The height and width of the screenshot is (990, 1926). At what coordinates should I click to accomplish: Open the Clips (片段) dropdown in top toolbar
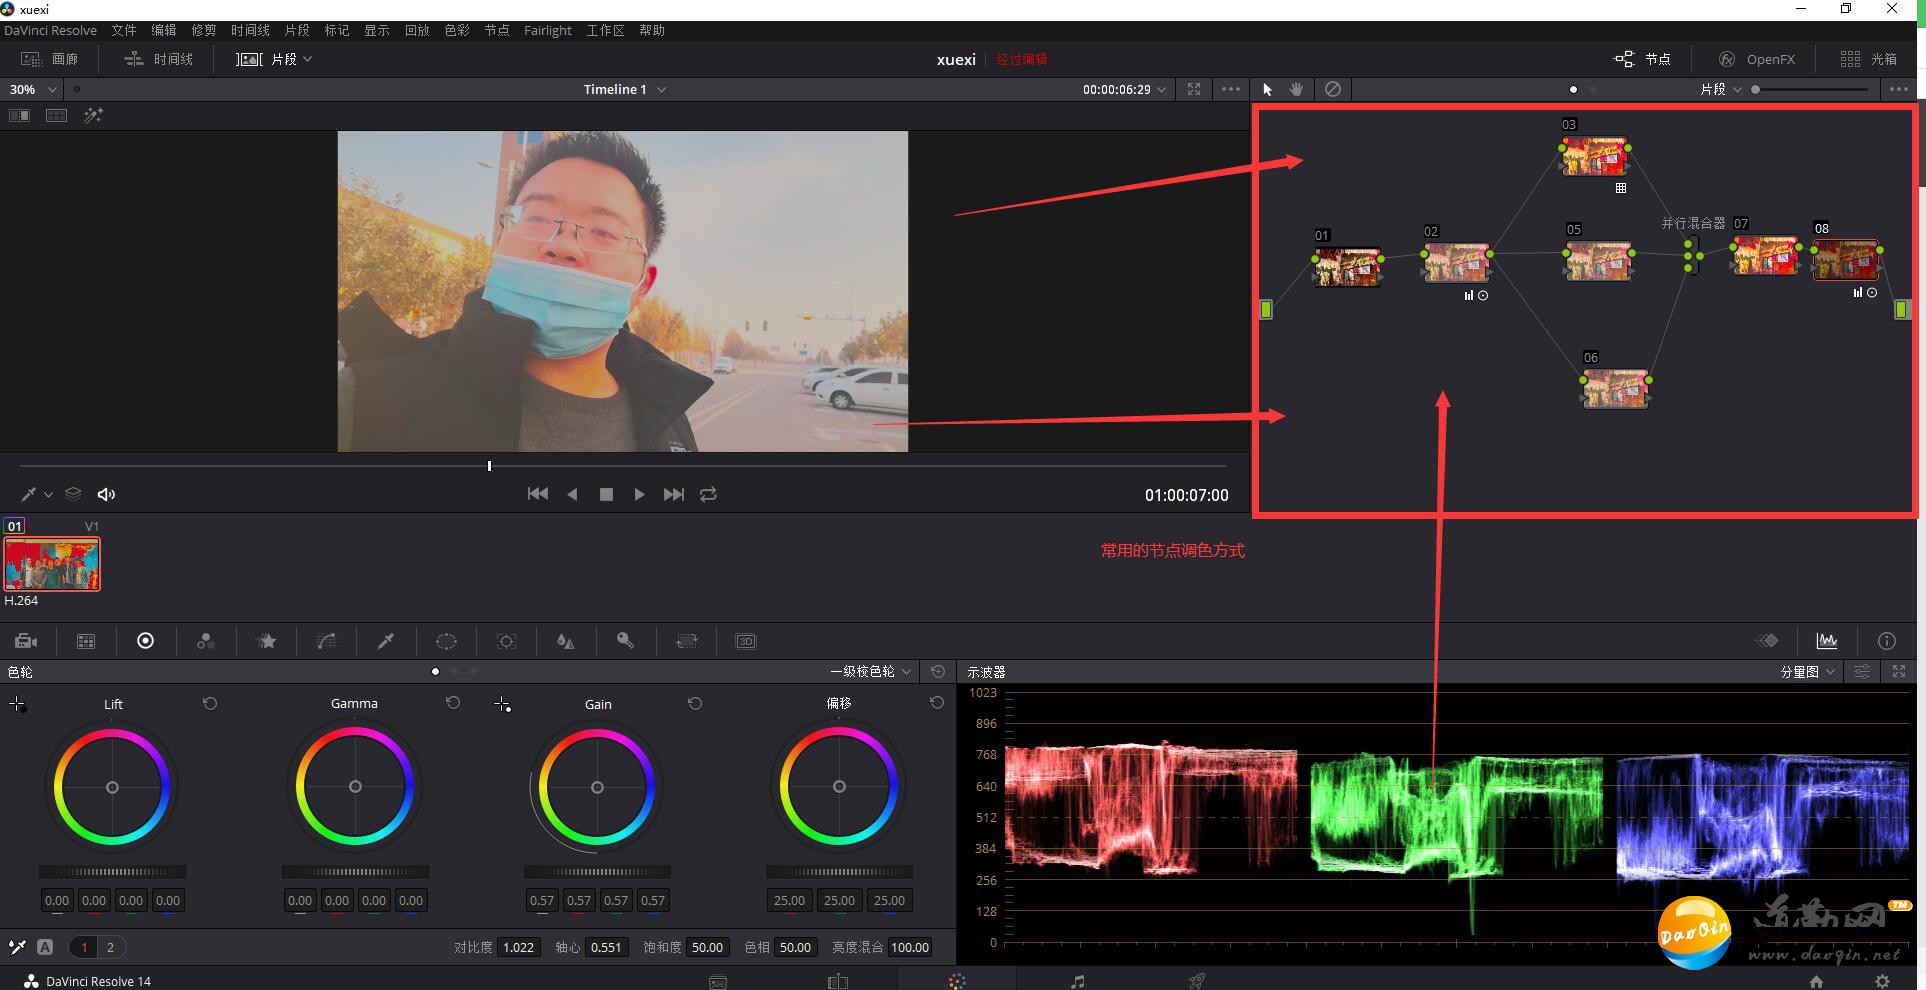point(275,59)
